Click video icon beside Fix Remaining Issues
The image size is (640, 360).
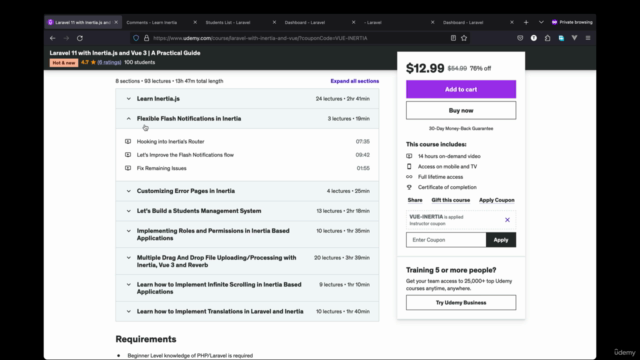128,168
